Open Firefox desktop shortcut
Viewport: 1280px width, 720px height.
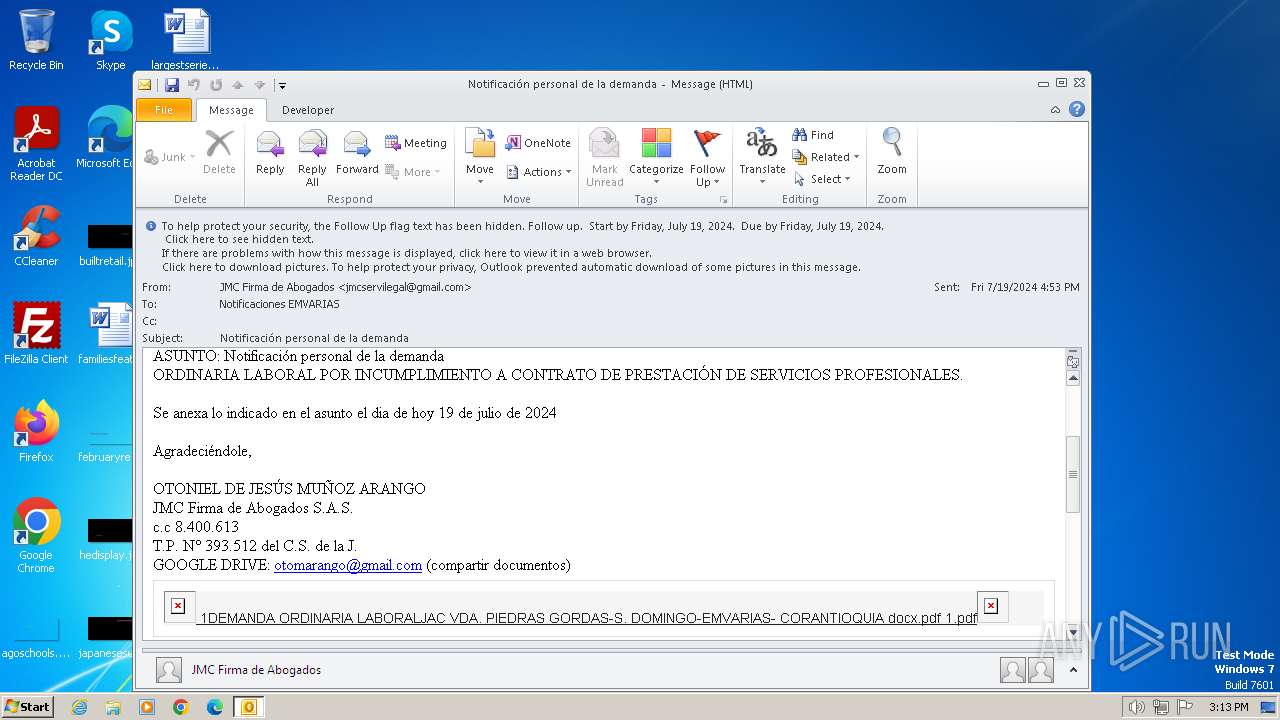click(36, 432)
